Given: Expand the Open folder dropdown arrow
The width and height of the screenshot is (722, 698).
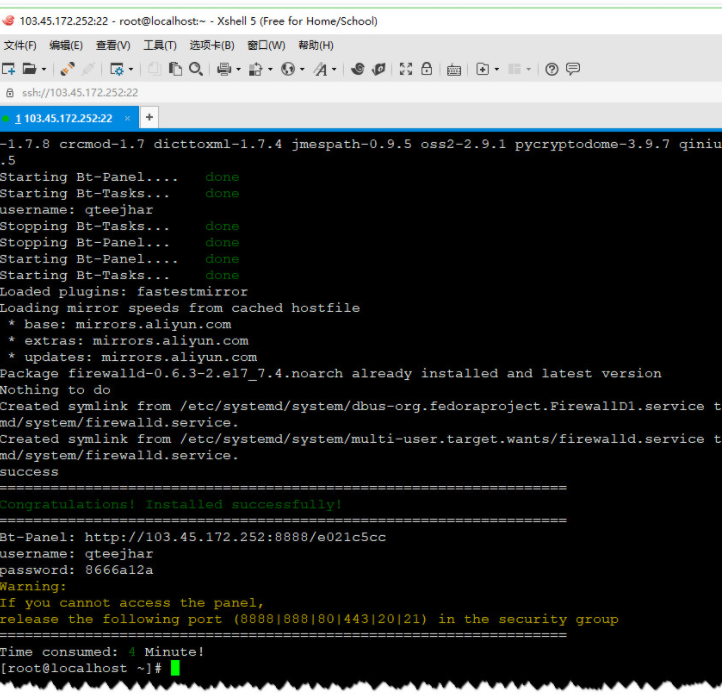Looking at the screenshot, I should 43,69.
